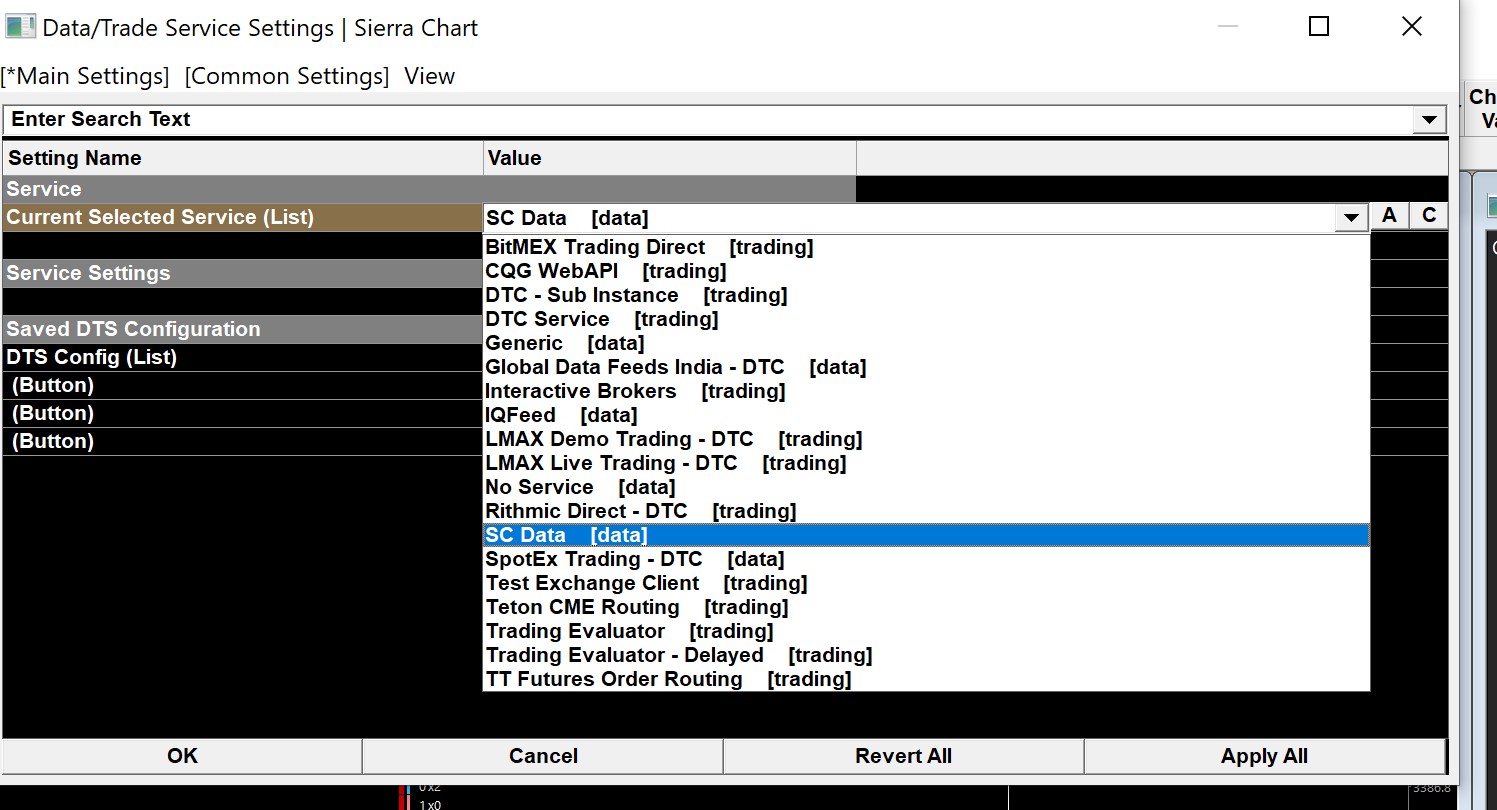Open the Common Settings menu
The width and height of the screenshot is (1497, 810).
point(287,76)
